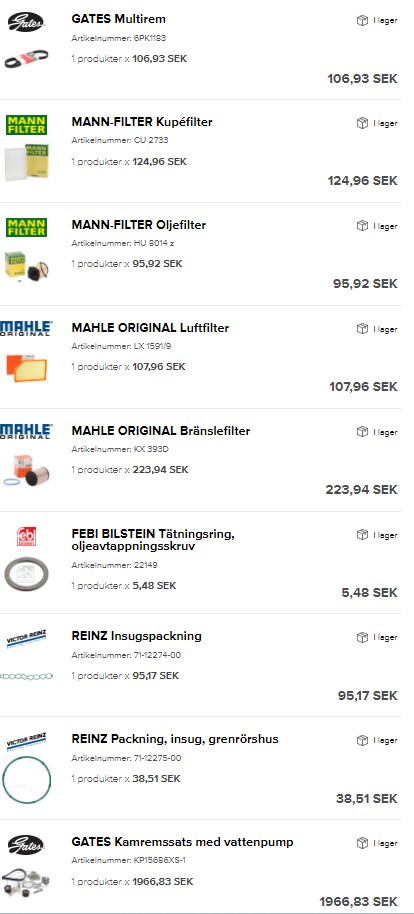View the Kamremssats timing belt kit thumbnail
The height and width of the screenshot is (914, 414).
(x=26, y=881)
